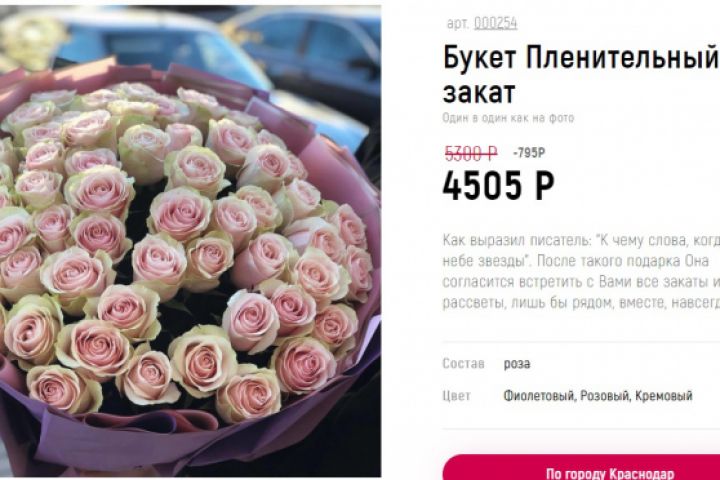Click the word 'закат' in the title
720x480 pixels.
point(478,92)
